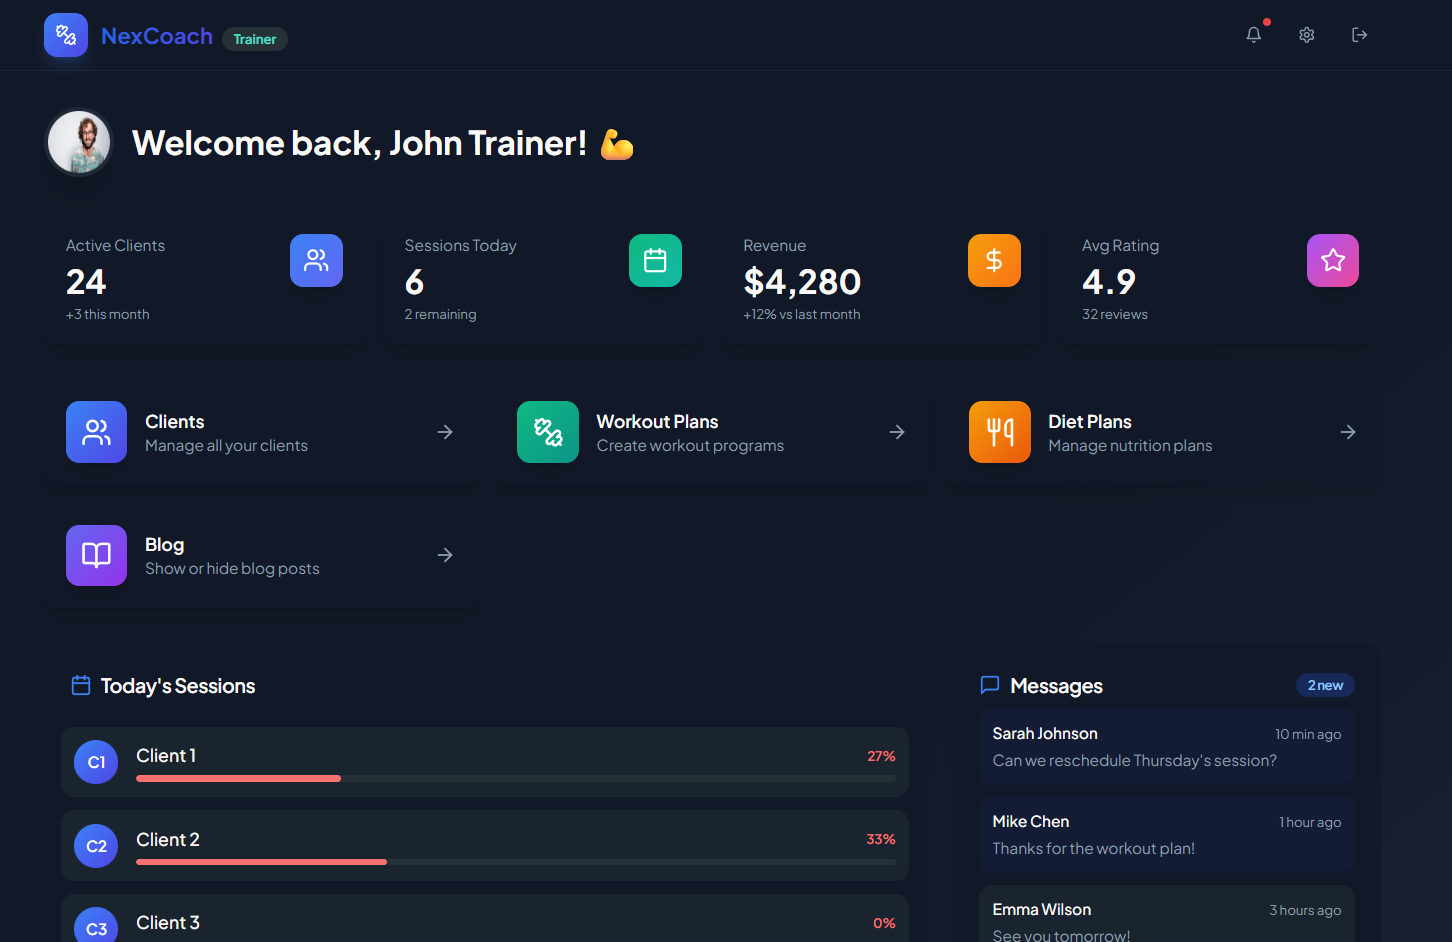Click the blue Clients card icon
1452x942 pixels.
(96, 432)
